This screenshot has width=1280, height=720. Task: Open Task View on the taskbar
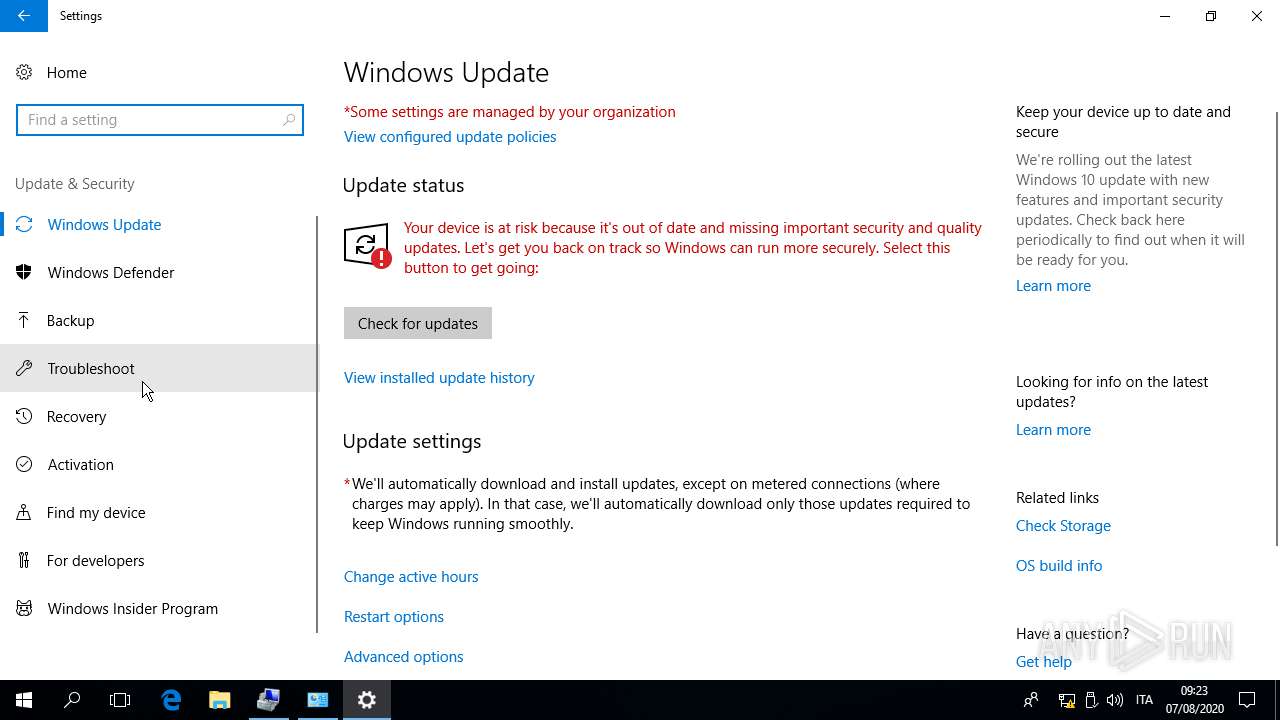[x=120, y=700]
